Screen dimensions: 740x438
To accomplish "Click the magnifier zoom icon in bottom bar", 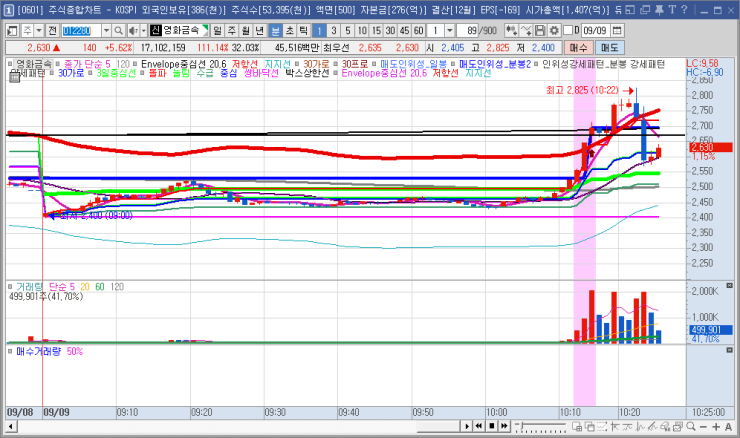I will pyautogui.click(x=691, y=427).
